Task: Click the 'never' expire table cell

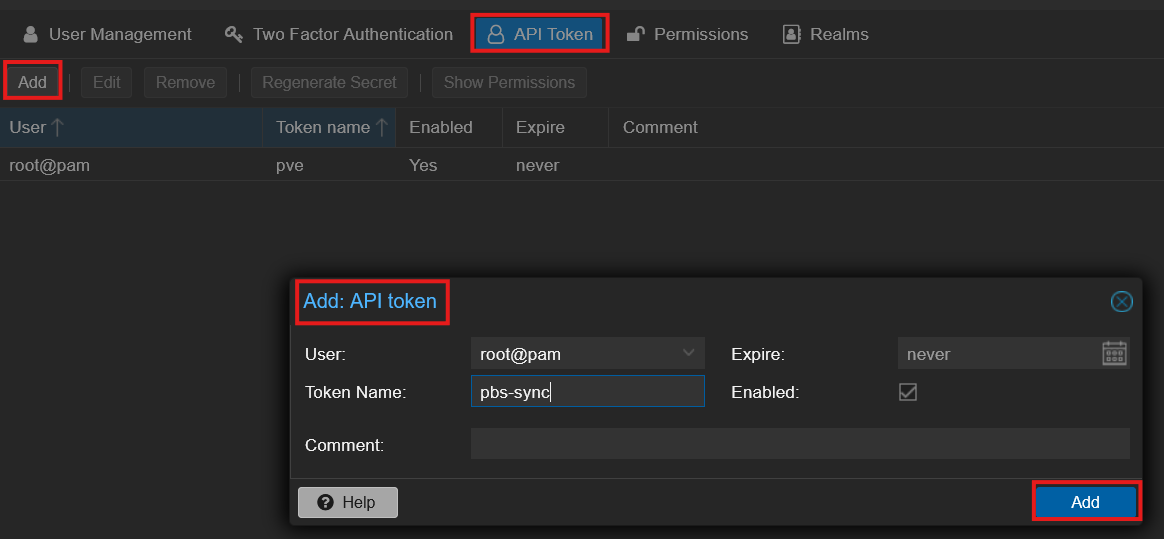Action: (x=537, y=165)
